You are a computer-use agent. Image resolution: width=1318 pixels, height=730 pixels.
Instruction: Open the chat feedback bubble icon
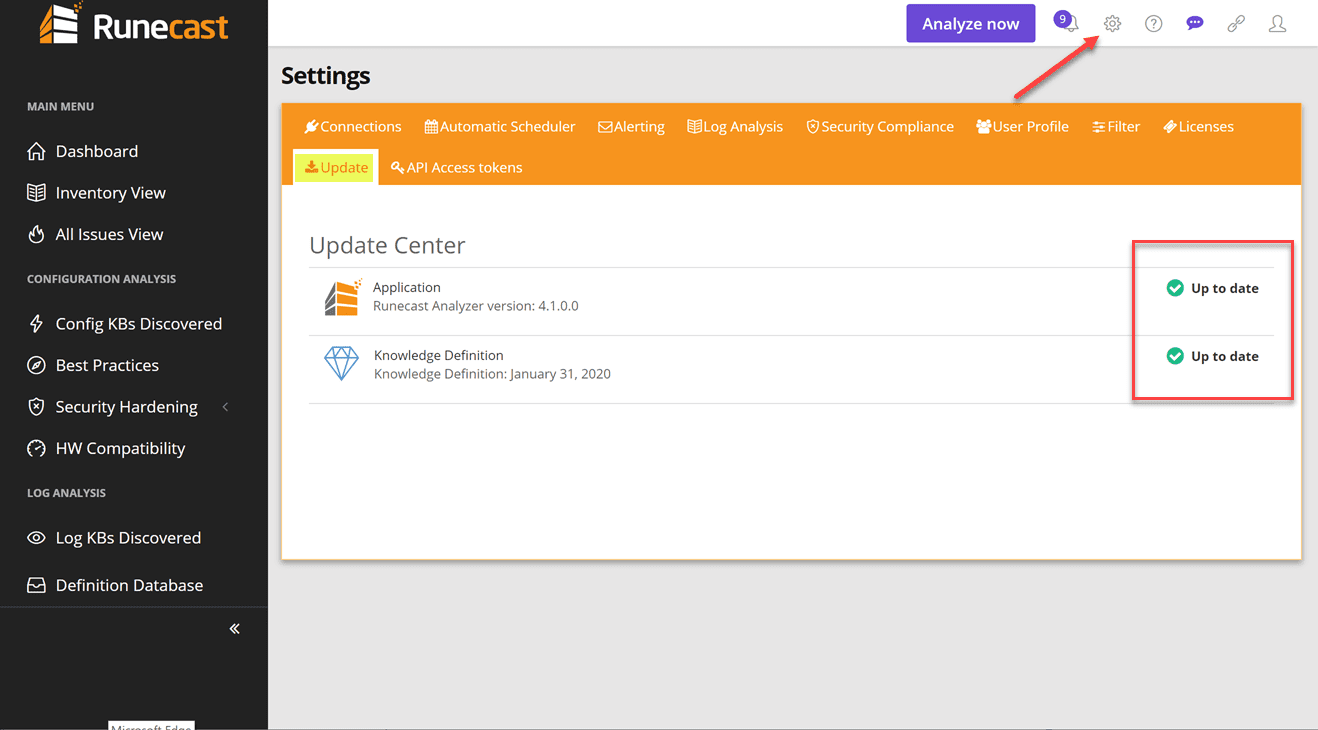(x=1195, y=23)
